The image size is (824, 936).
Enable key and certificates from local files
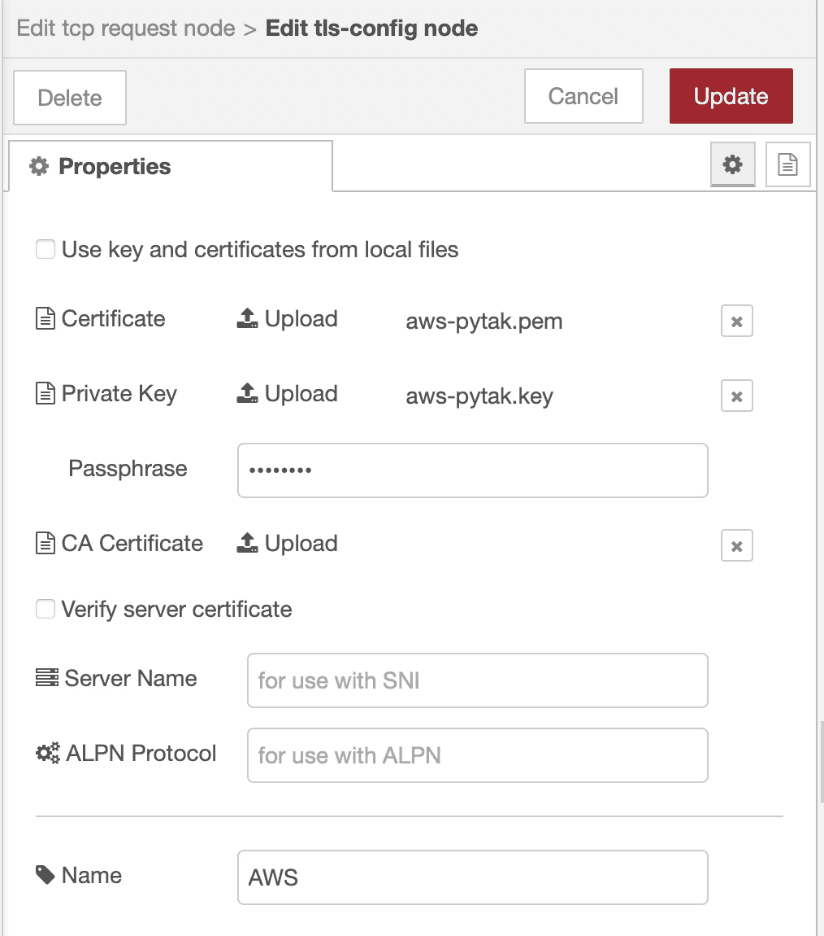[45, 249]
